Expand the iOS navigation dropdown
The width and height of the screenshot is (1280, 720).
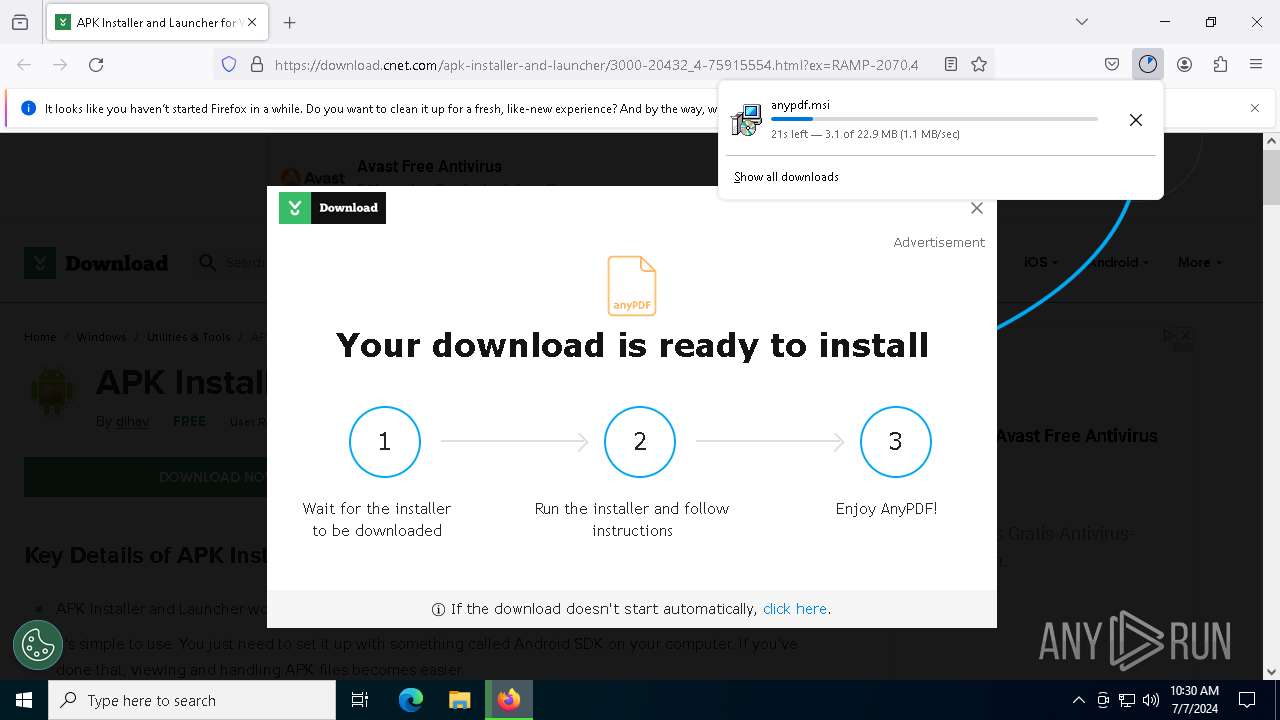point(1041,262)
